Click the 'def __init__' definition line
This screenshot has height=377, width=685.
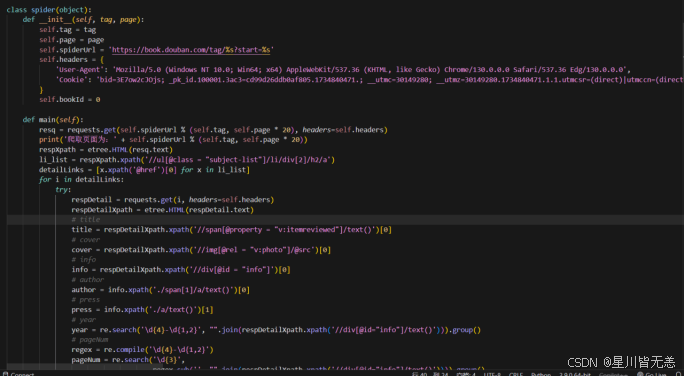pos(83,20)
